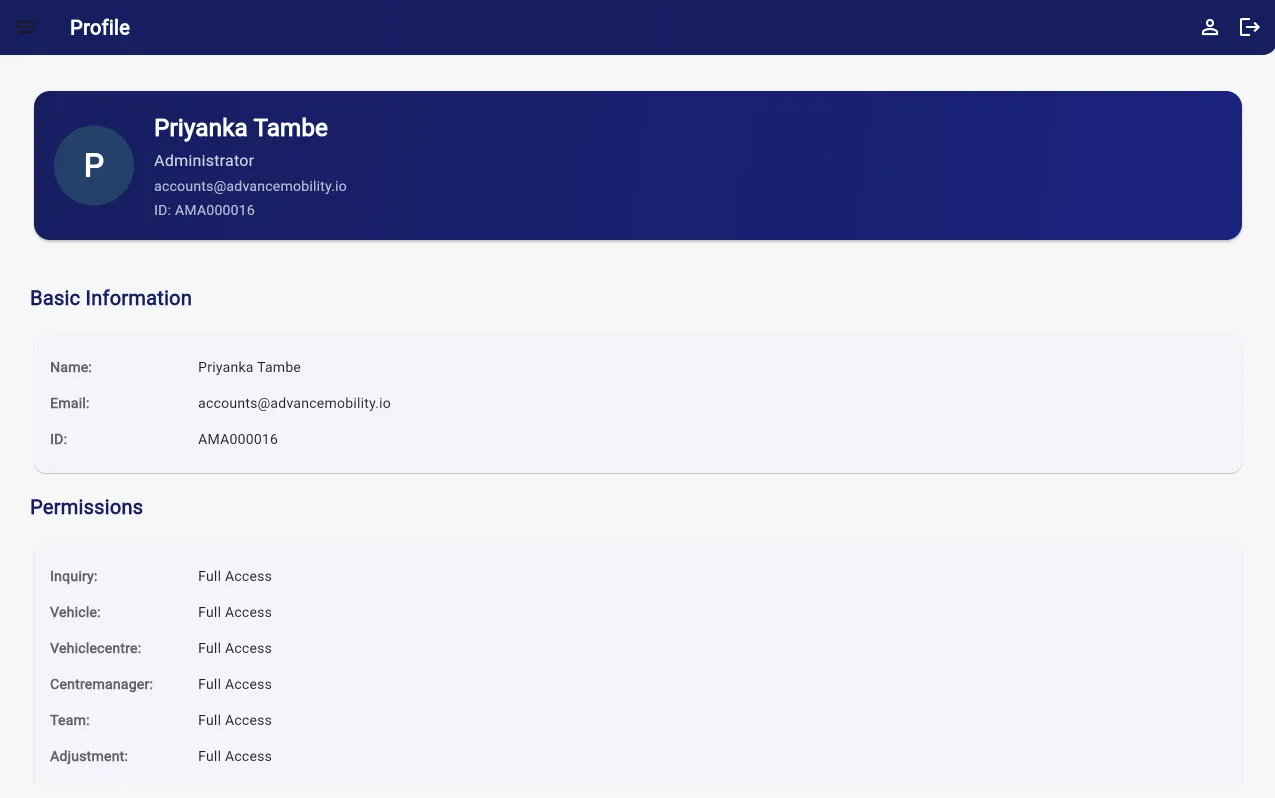
Task: Click the Vehicle: permission label
Action: click(x=75, y=612)
